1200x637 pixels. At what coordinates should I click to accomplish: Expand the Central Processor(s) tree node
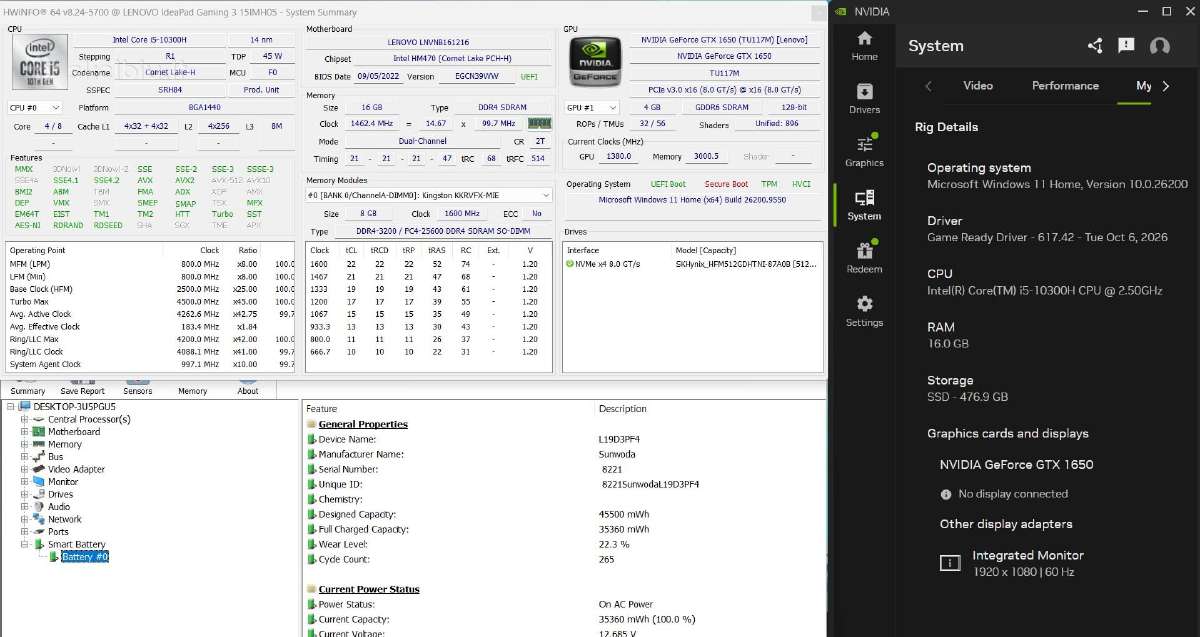pyautogui.click(x=24, y=420)
